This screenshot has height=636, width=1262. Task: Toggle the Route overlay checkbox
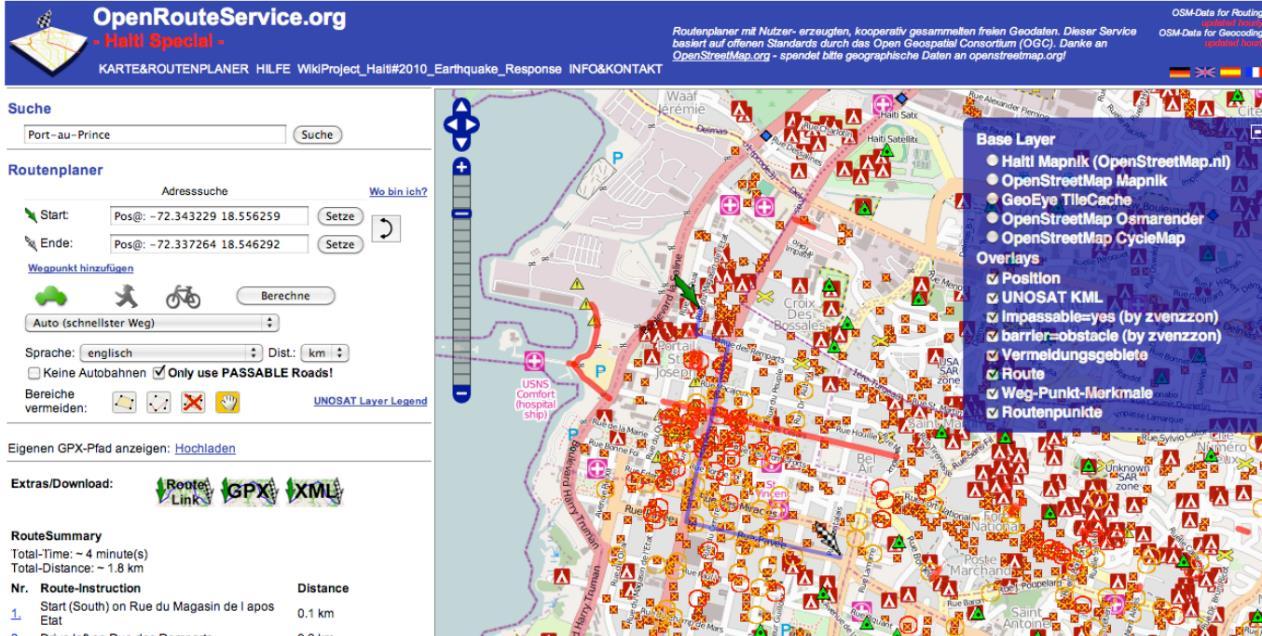(992, 374)
